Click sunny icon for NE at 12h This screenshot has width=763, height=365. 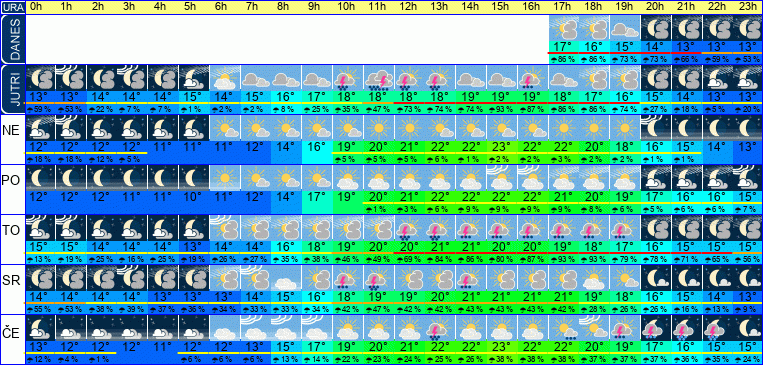[409, 128]
